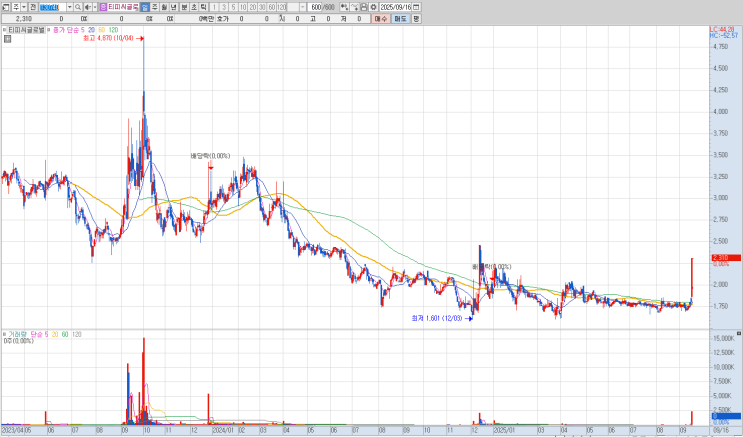
Task: Click the purple icon before the stock name
Action: pos(103,7)
